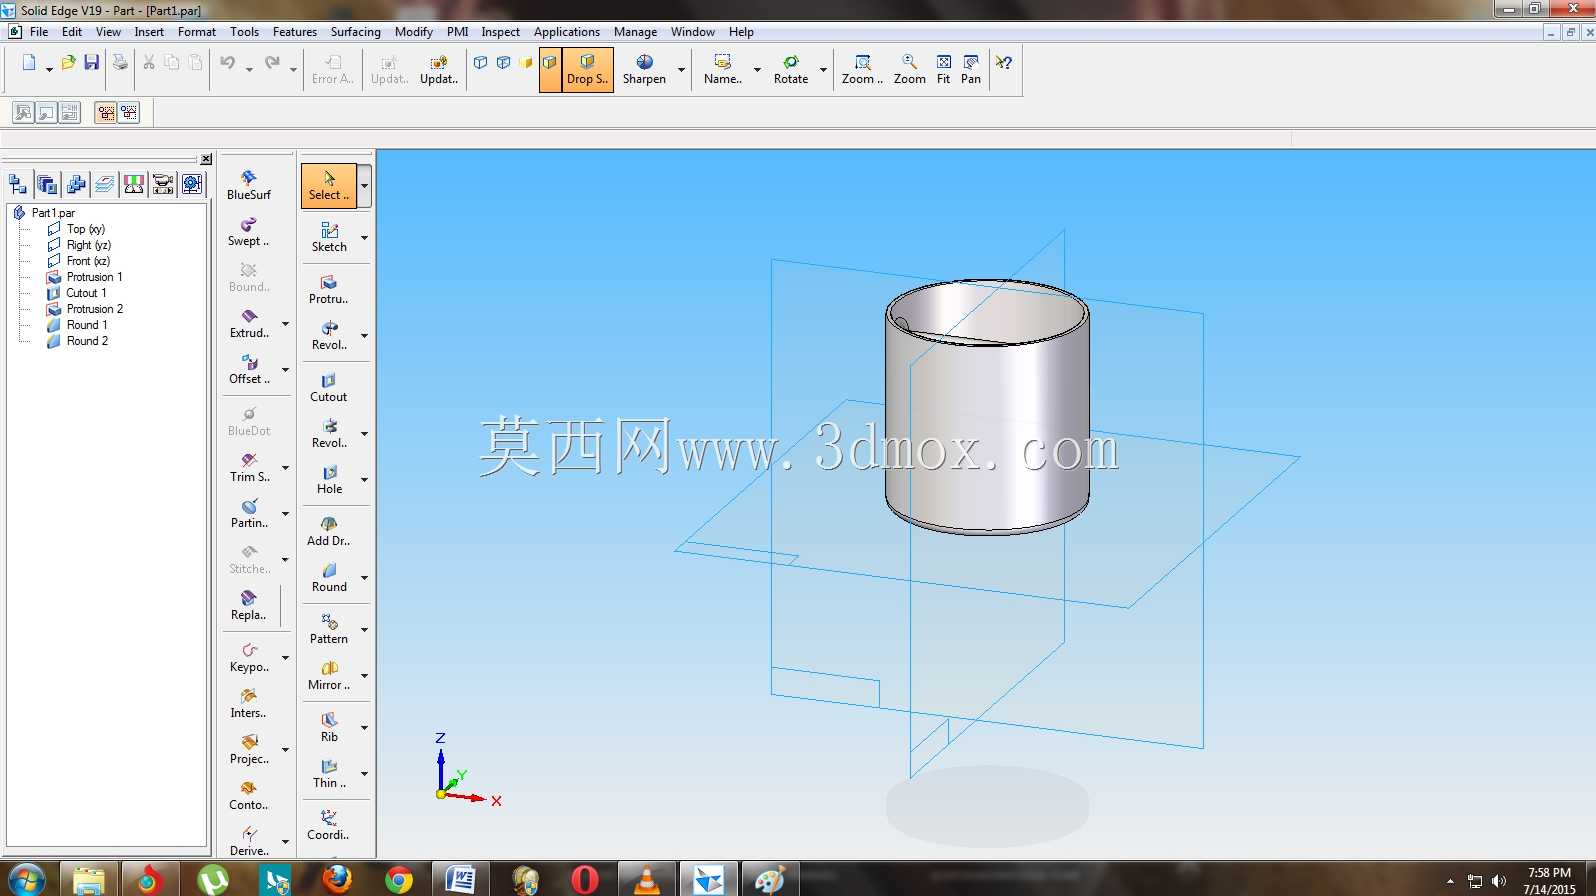1596x896 pixels.
Task: Click the Offset .. surface tool
Action: pyautogui.click(x=249, y=369)
